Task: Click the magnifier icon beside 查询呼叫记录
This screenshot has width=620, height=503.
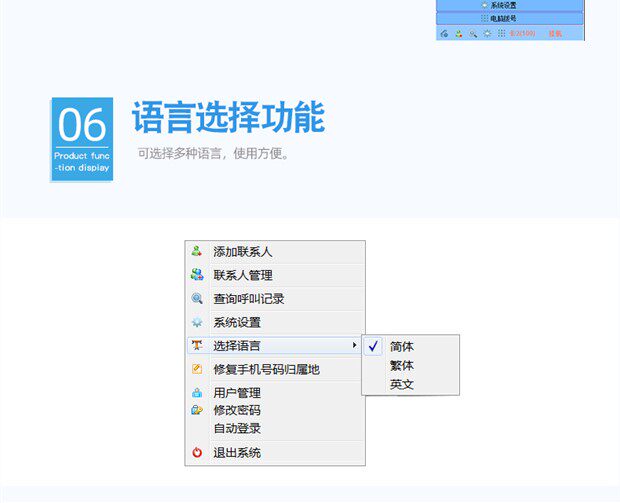Action: 197,298
